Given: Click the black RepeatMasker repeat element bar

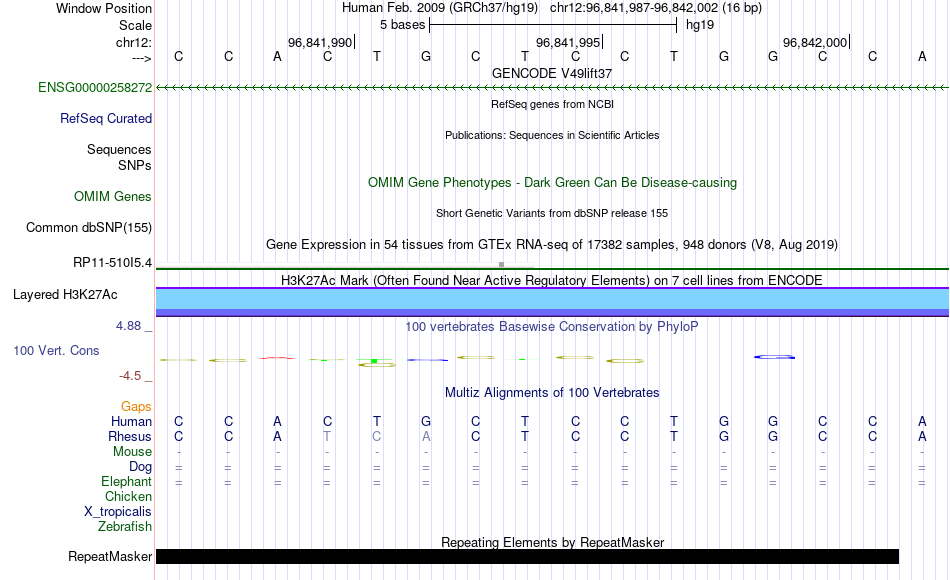Looking at the screenshot, I should (527, 556).
